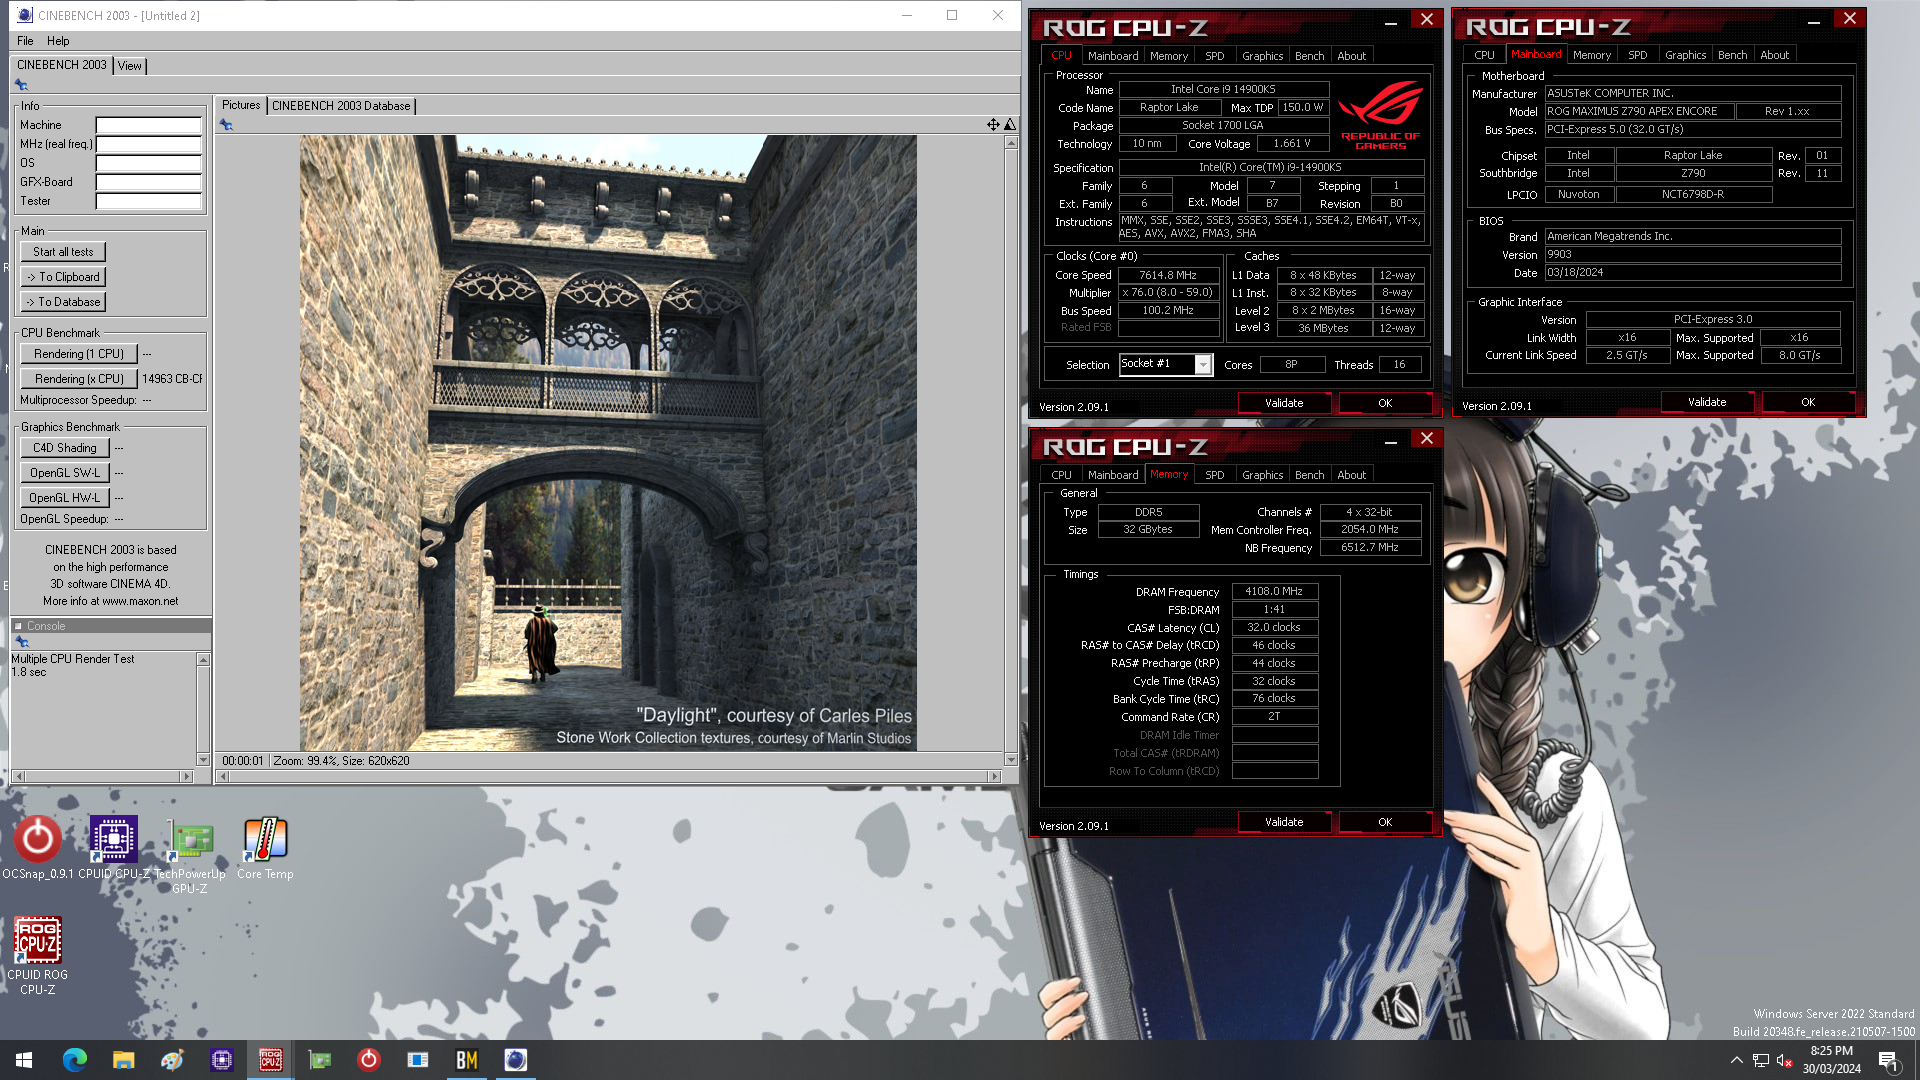Click the picture's vertical scrollbar down arrow
Viewport: 1920px width, 1080px height.
(1011, 760)
